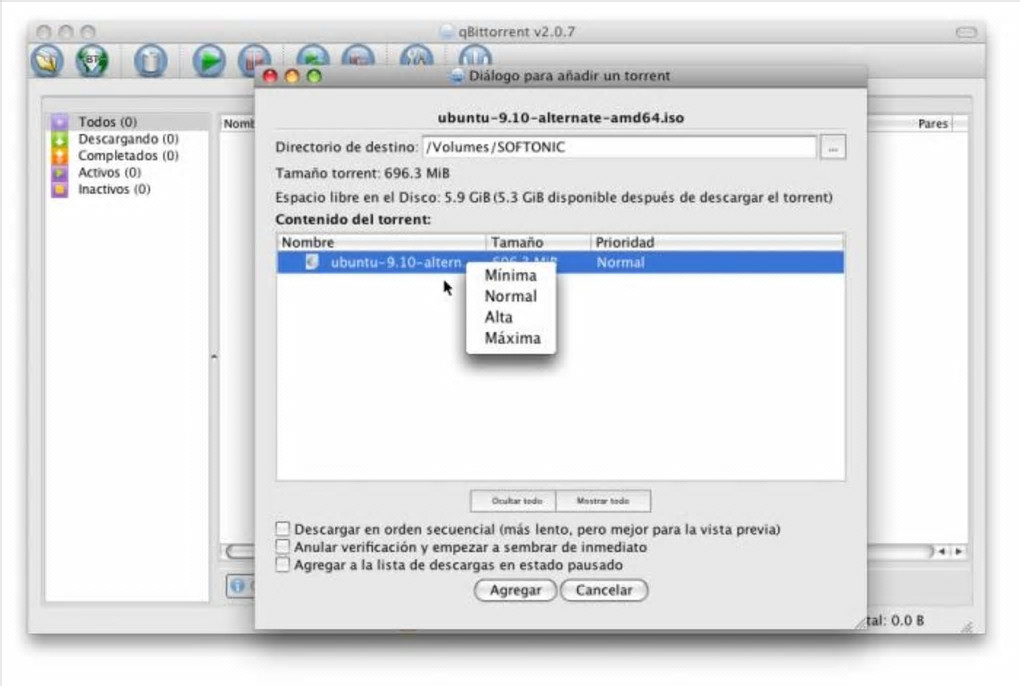Screen dimensions: 1020x686
Task: Open destination browse button with ellipsis
Action: click(833, 148)
